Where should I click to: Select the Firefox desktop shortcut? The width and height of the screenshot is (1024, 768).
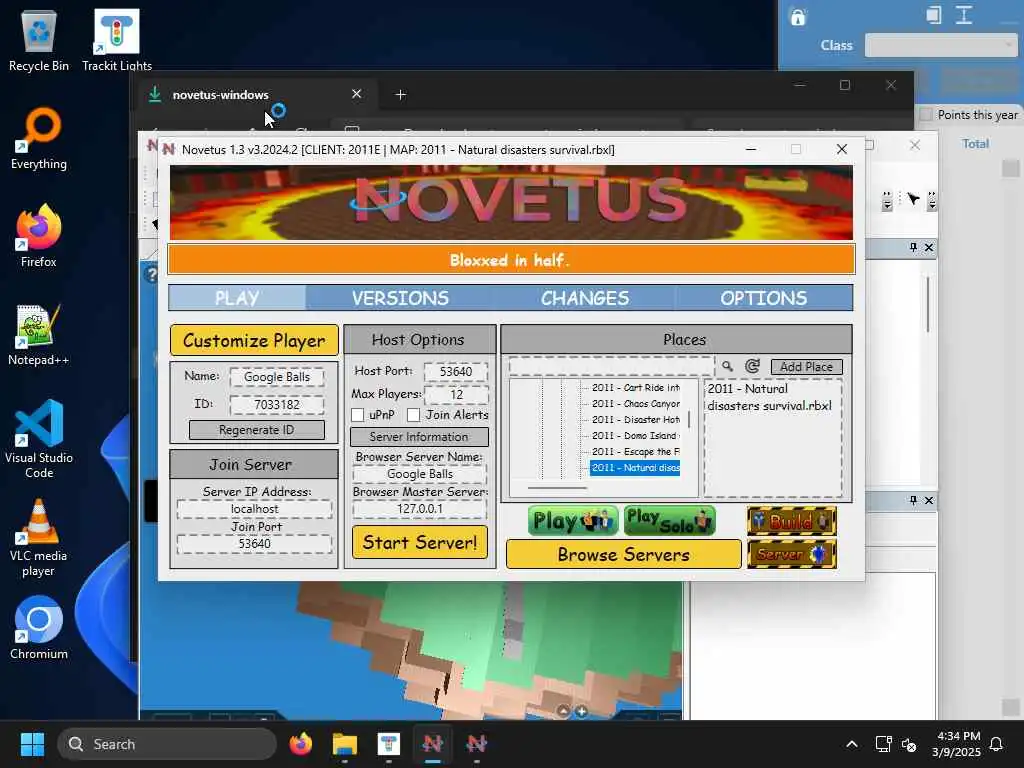39,236
